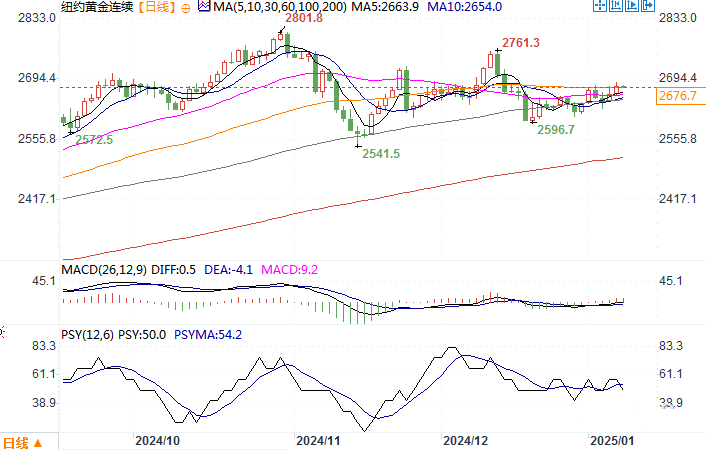The image size is (706, 450).
Task: Click the shift-chart-backward icon in top toolbar
Action: point(615,5)
